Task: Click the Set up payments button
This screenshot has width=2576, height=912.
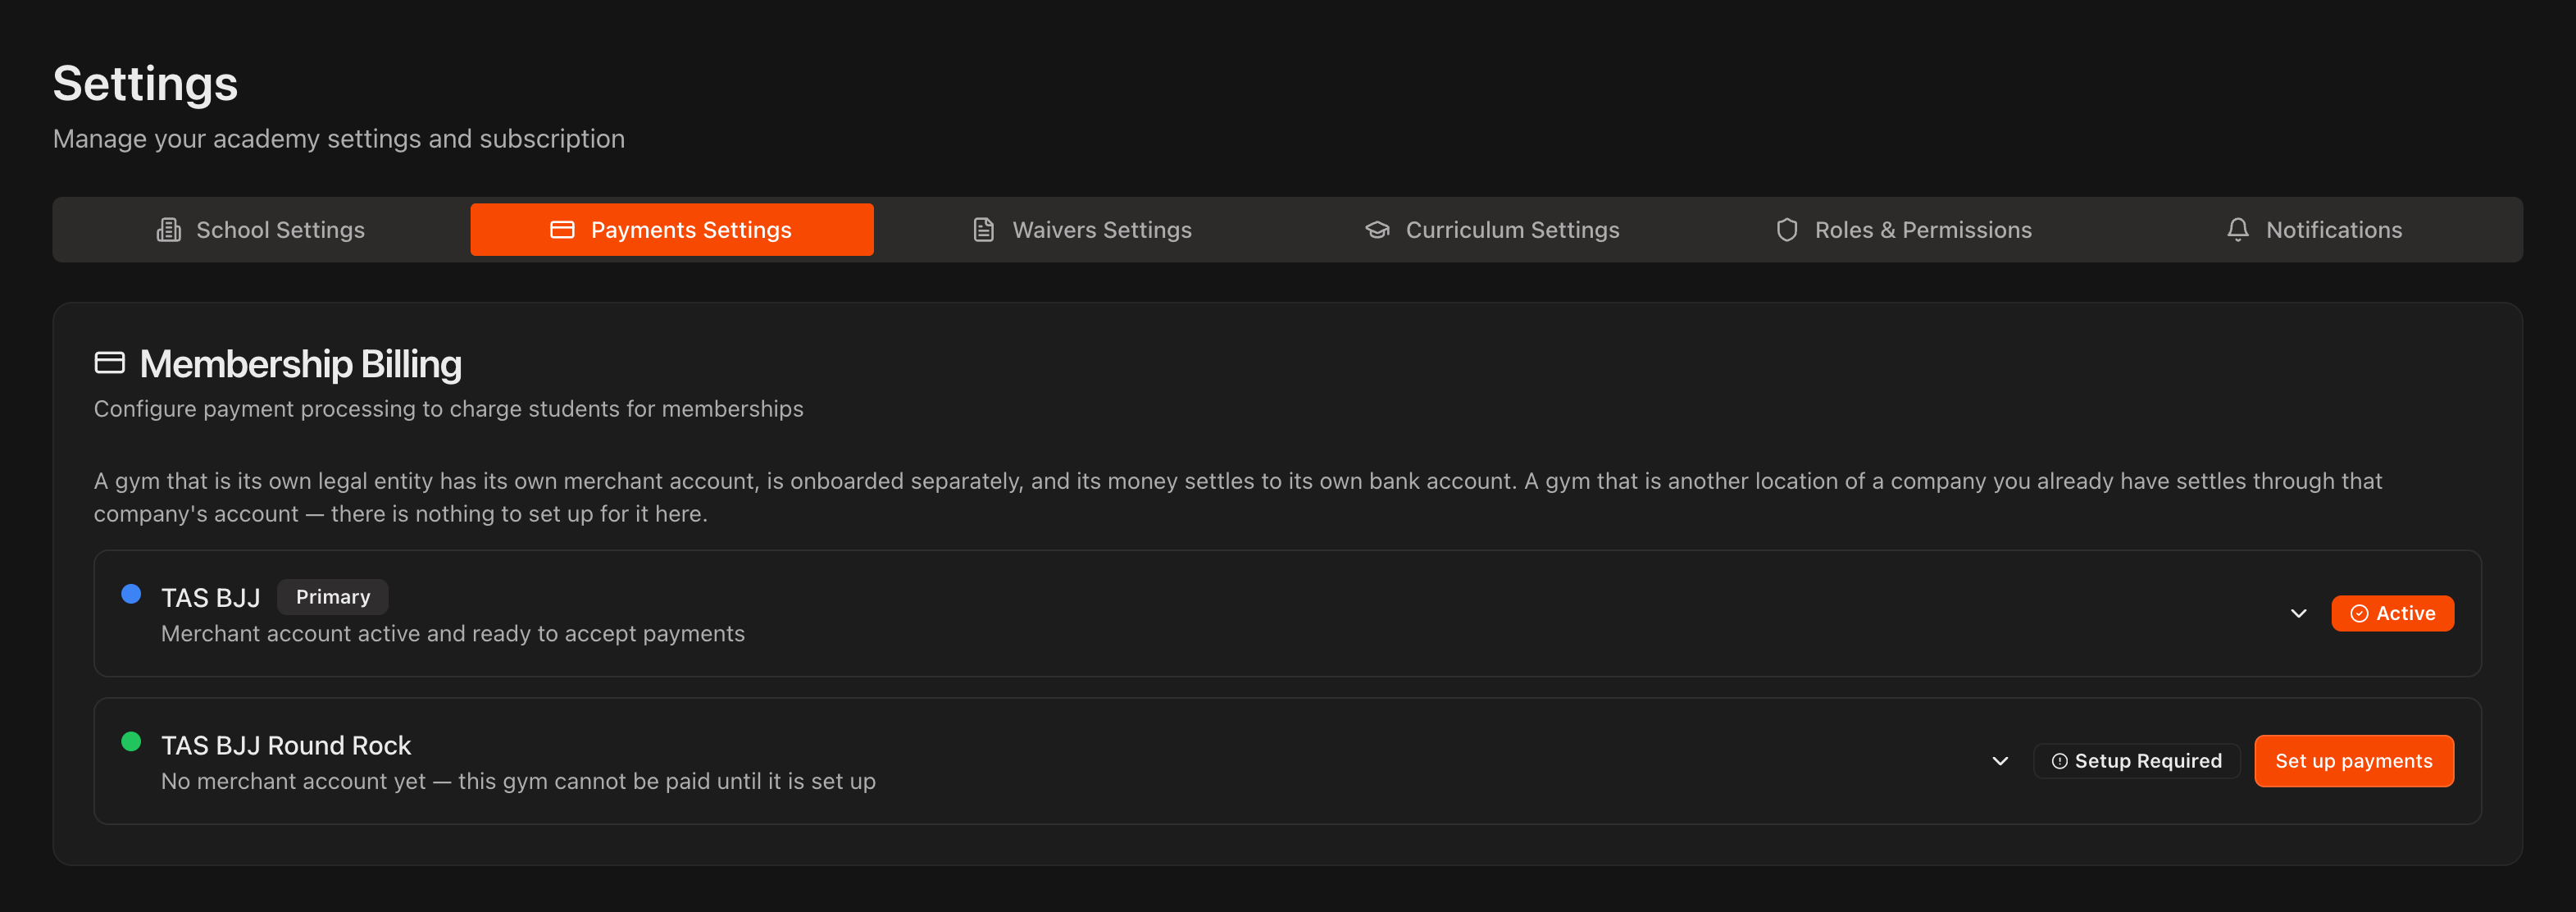Action: pos(2354,762)
